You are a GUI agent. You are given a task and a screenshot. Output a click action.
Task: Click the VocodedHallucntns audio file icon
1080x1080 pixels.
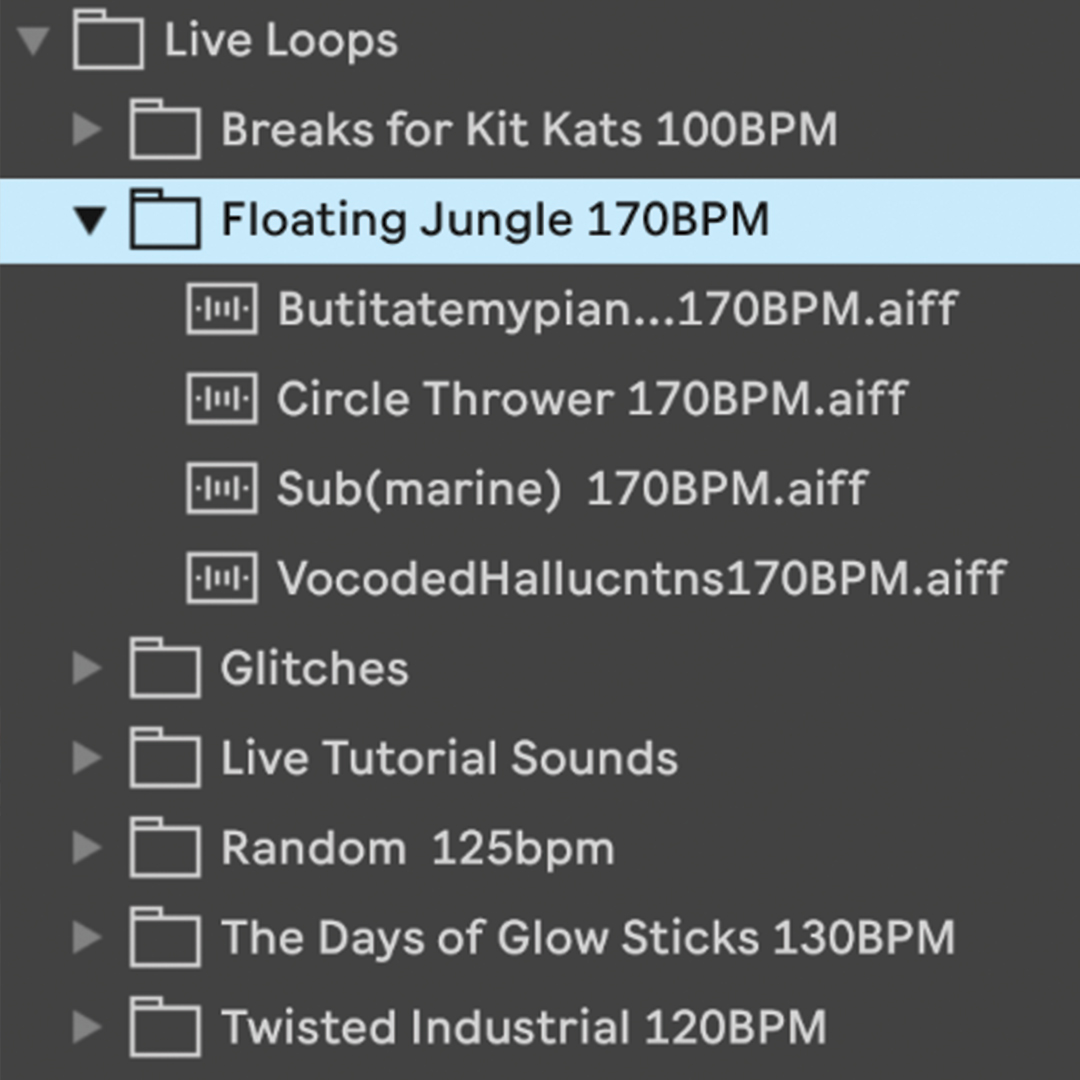coord(222,578)
